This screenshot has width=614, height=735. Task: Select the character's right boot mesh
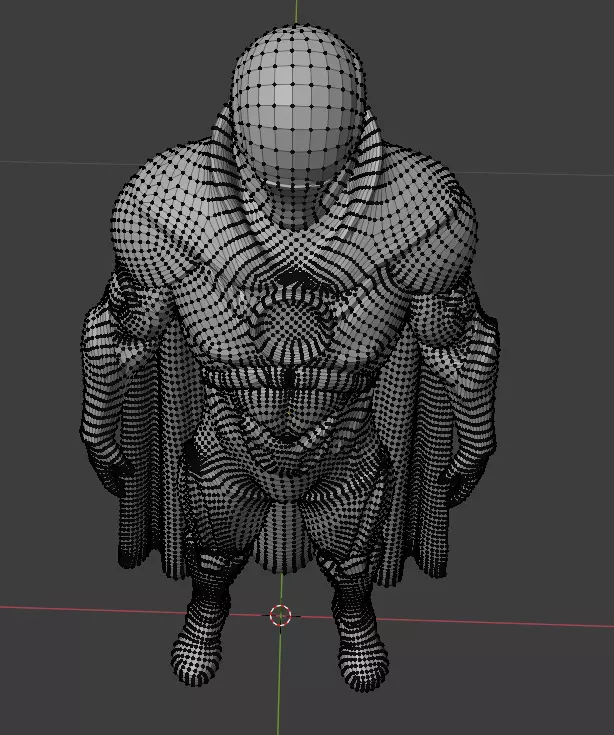pos(200,633)
